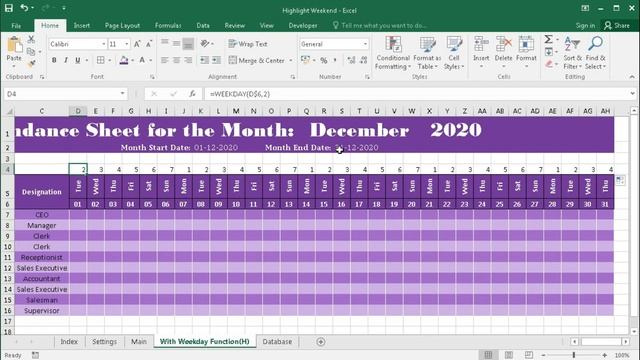This screenshot has height=360, width=640.
Task: Open Format as Table gallery
Action: [x=427, y=53]
